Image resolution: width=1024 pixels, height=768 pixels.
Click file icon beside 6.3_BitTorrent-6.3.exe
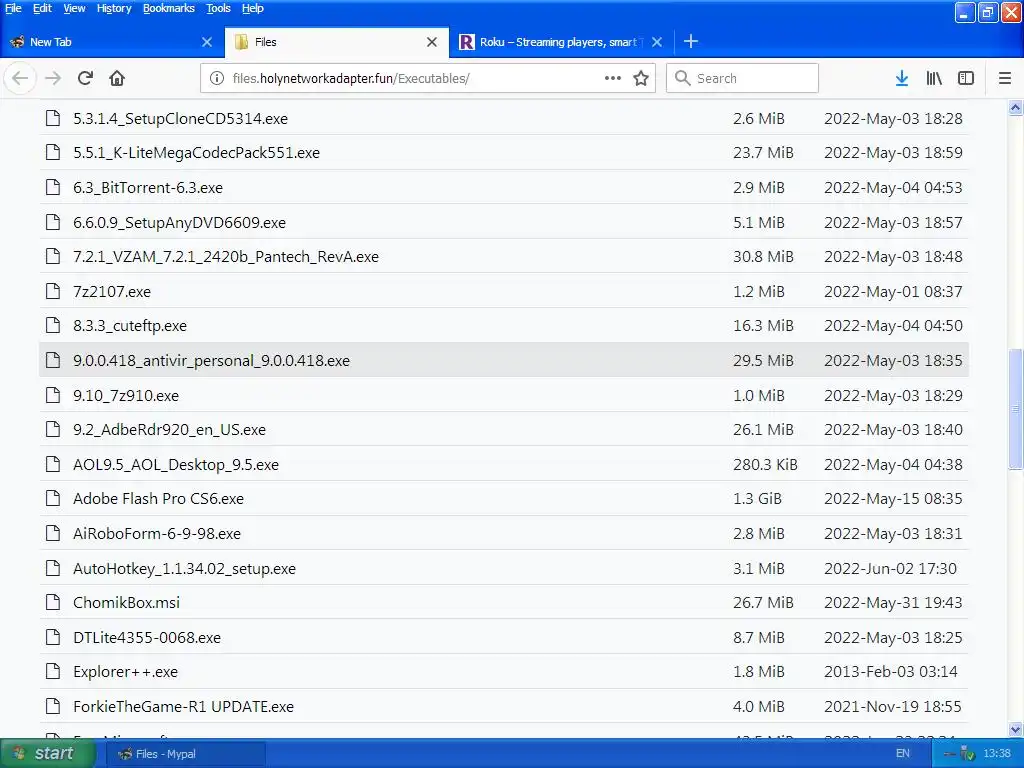tap(53, 187)
